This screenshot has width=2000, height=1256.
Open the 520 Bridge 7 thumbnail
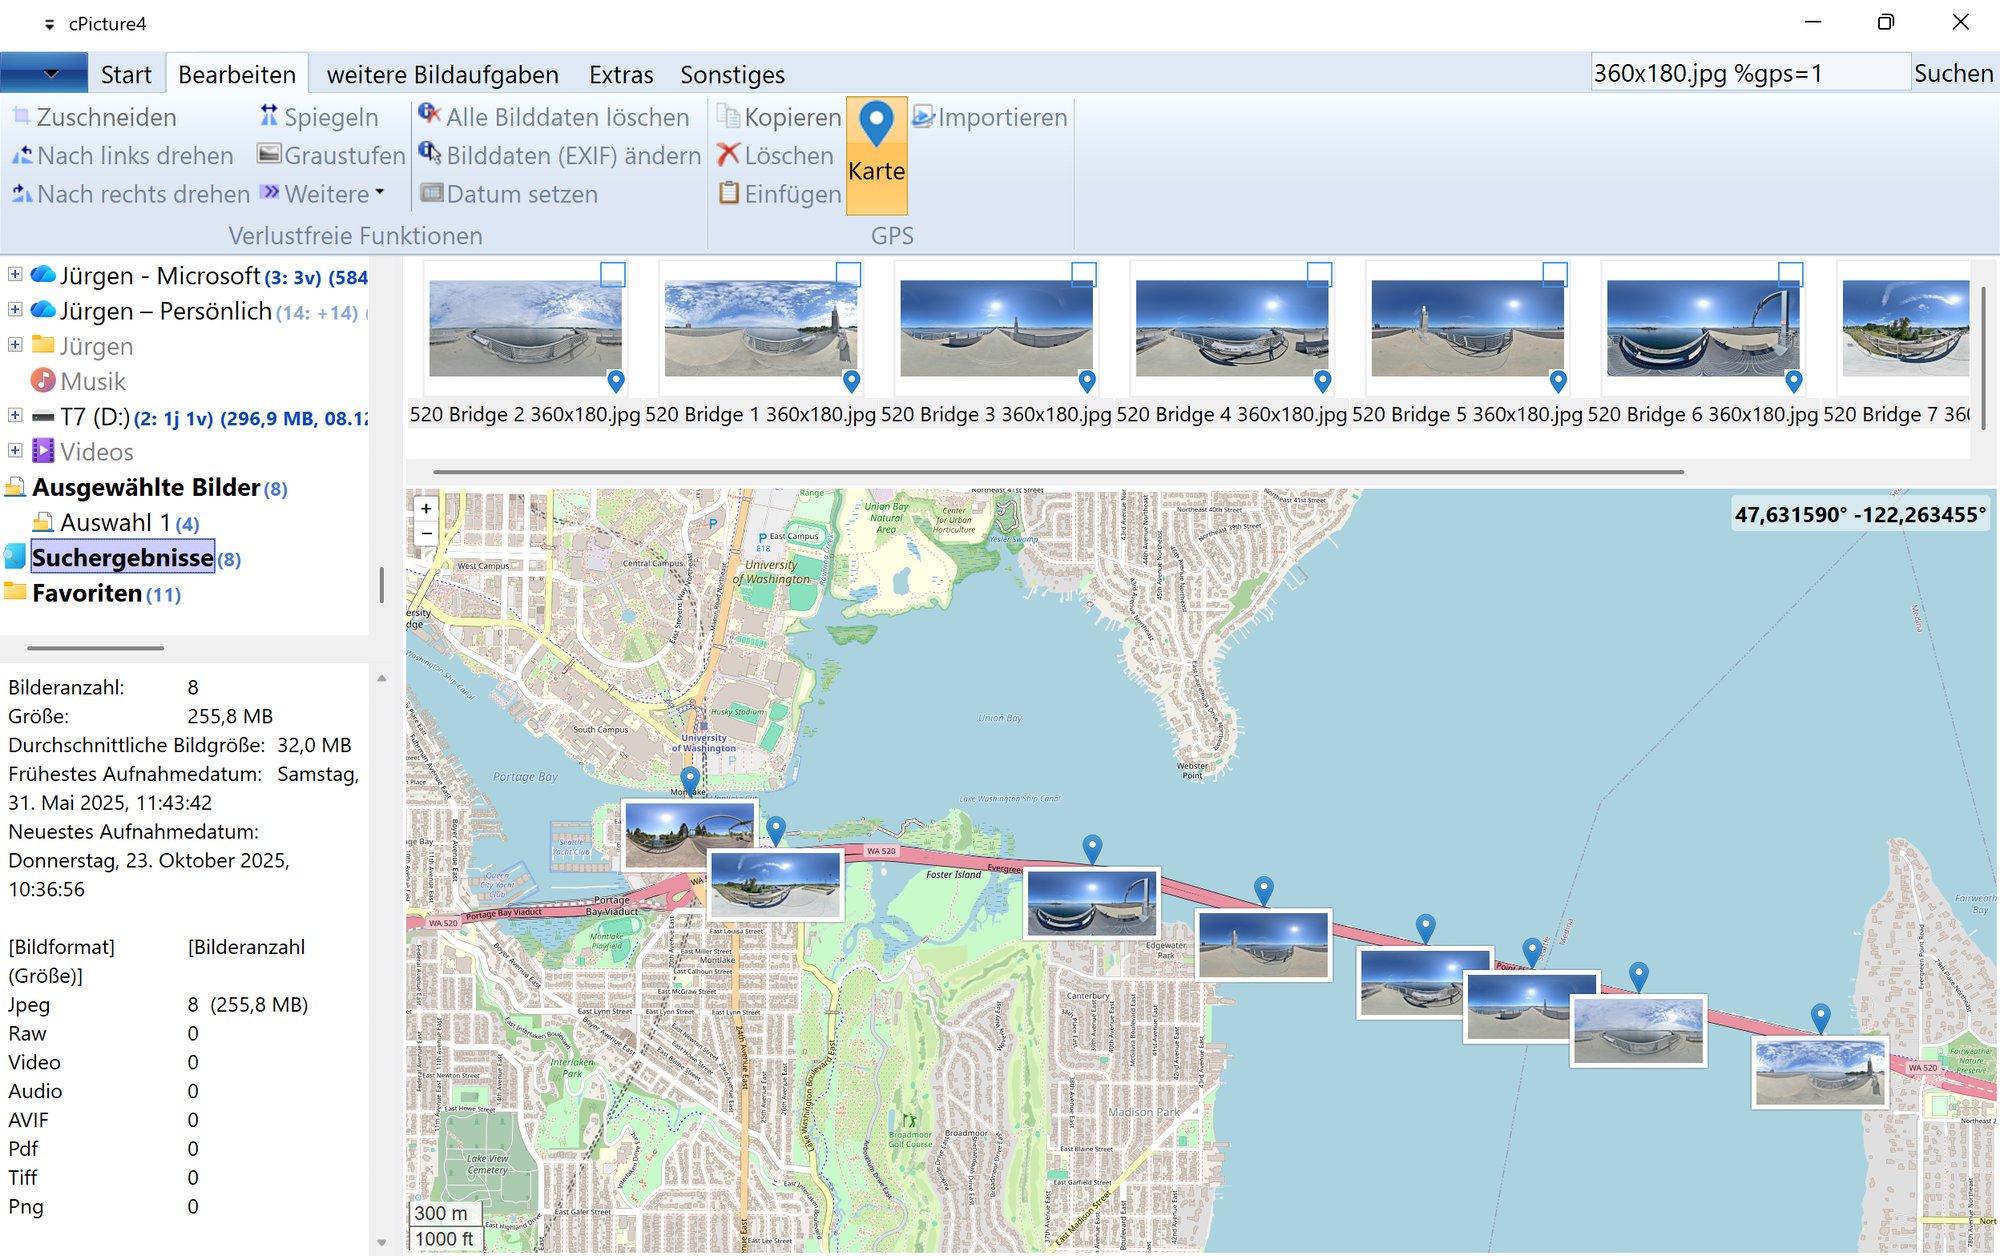tap(1906, 328)
